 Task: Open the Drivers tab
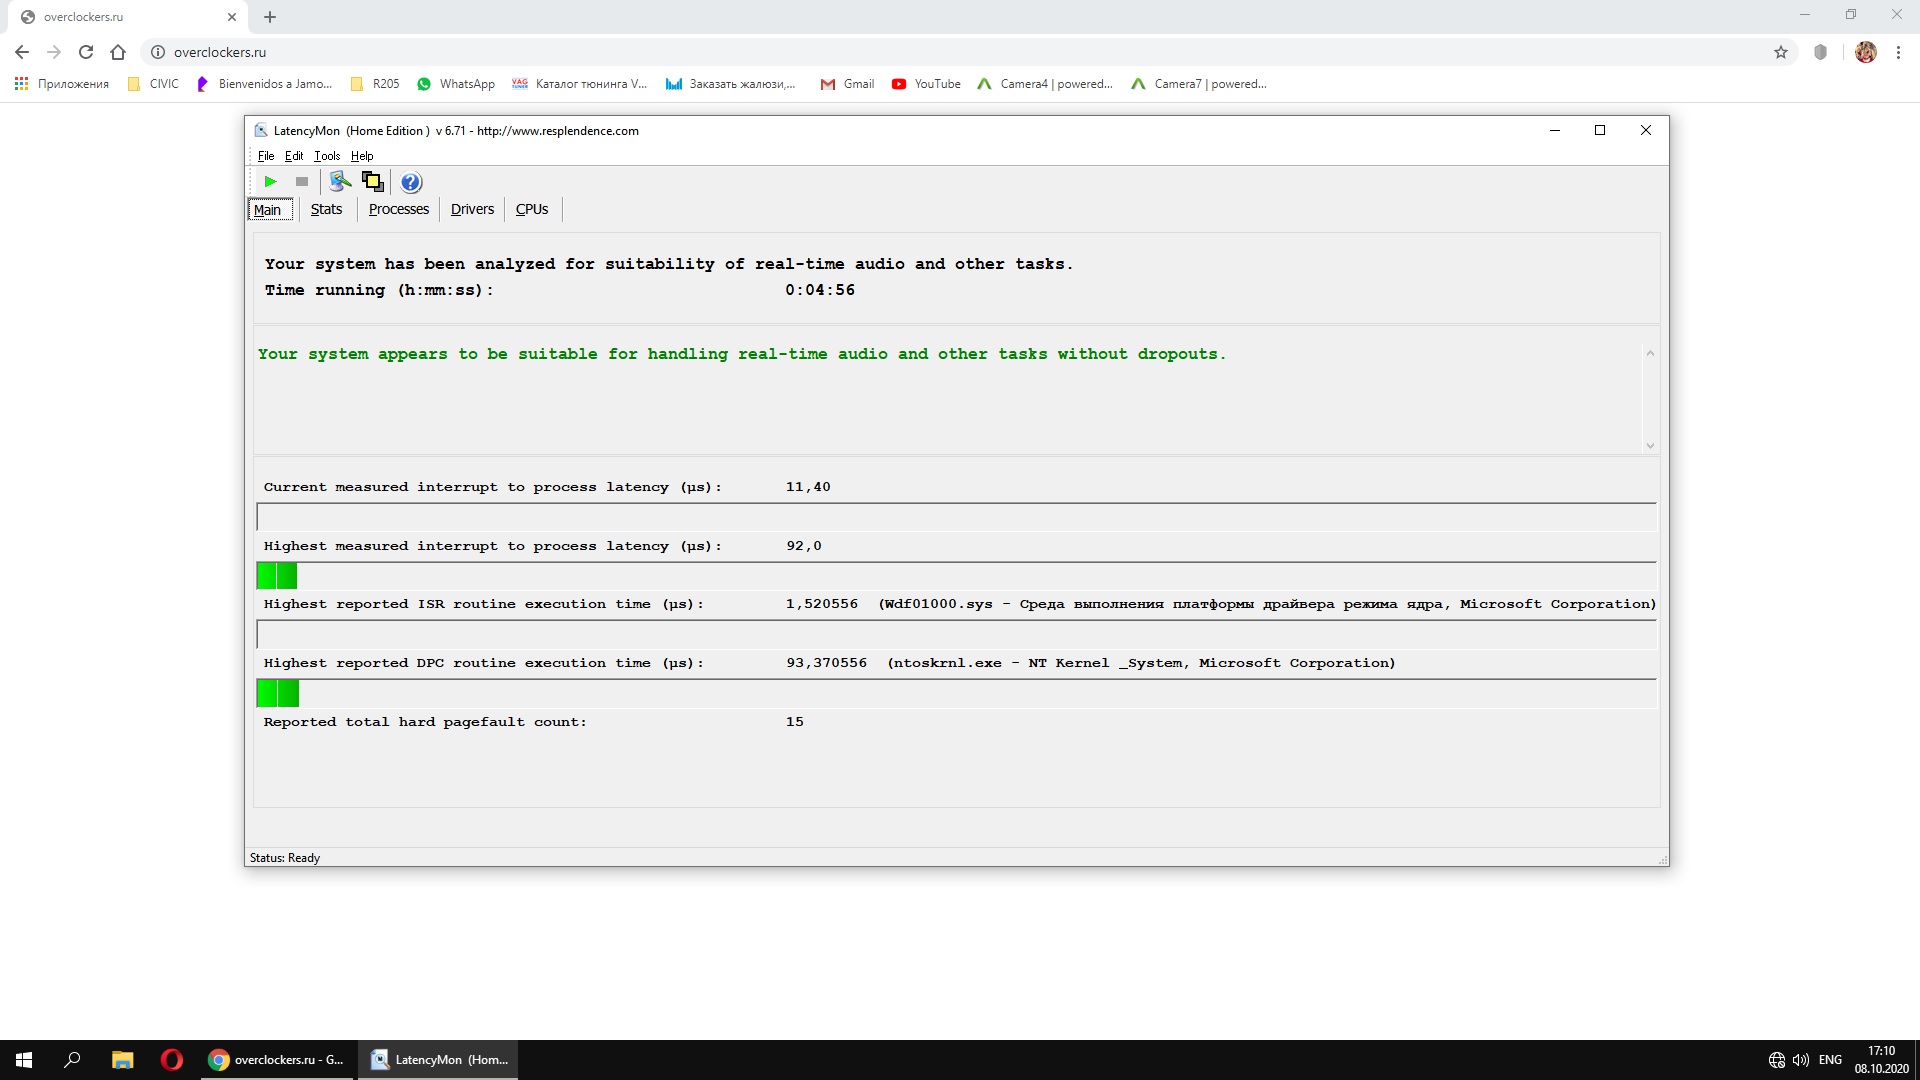coord(472,209)
